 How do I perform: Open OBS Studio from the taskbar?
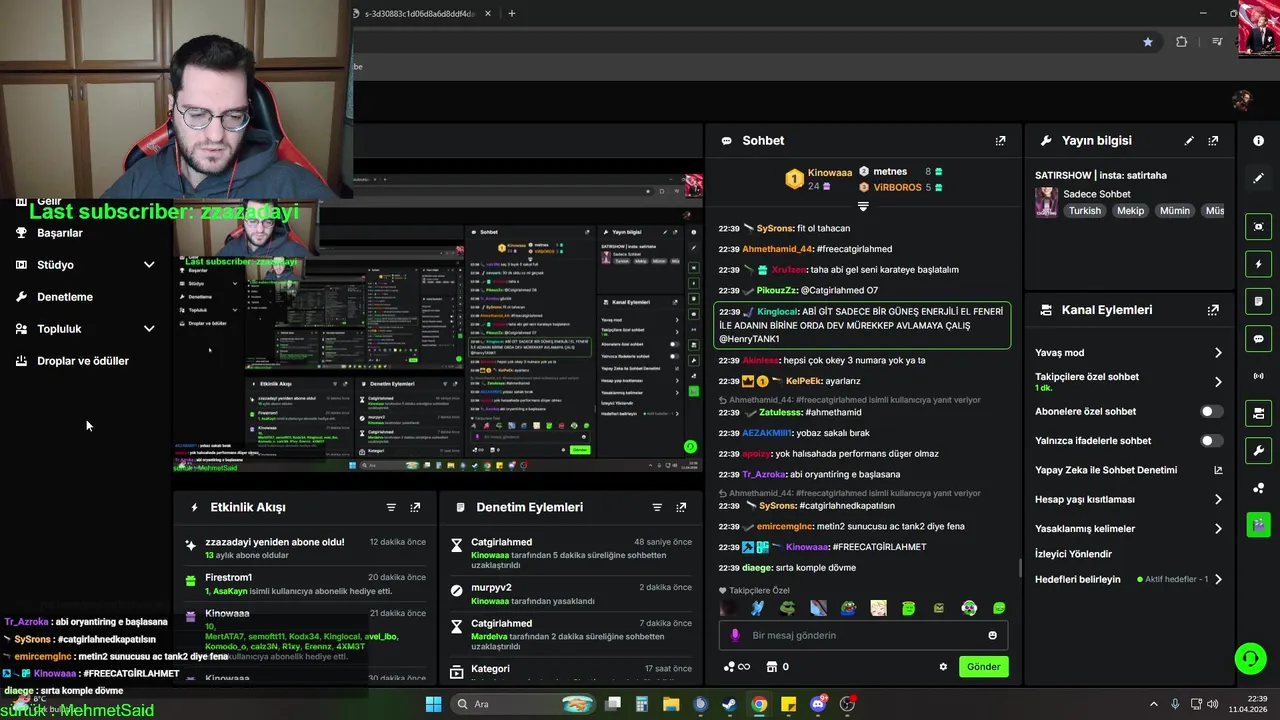pyautogui.click(x=847, y=704)
